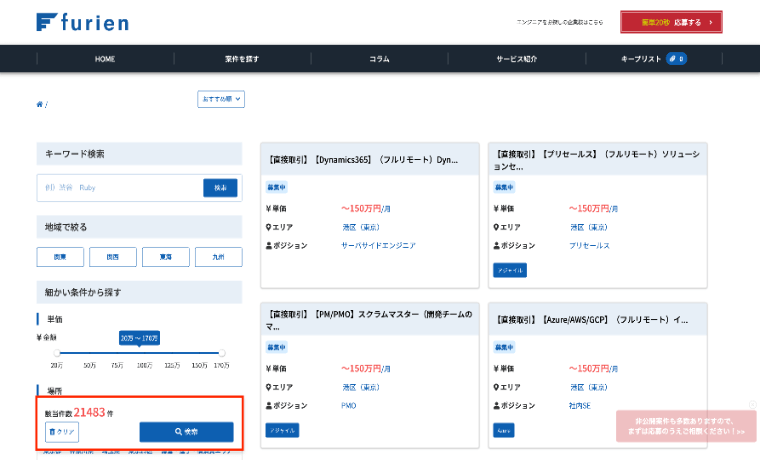Click 港区(東京) in the Azure/AWS/GCP card
The width and height of the screenshot is (760, 460).
point(589,387)
